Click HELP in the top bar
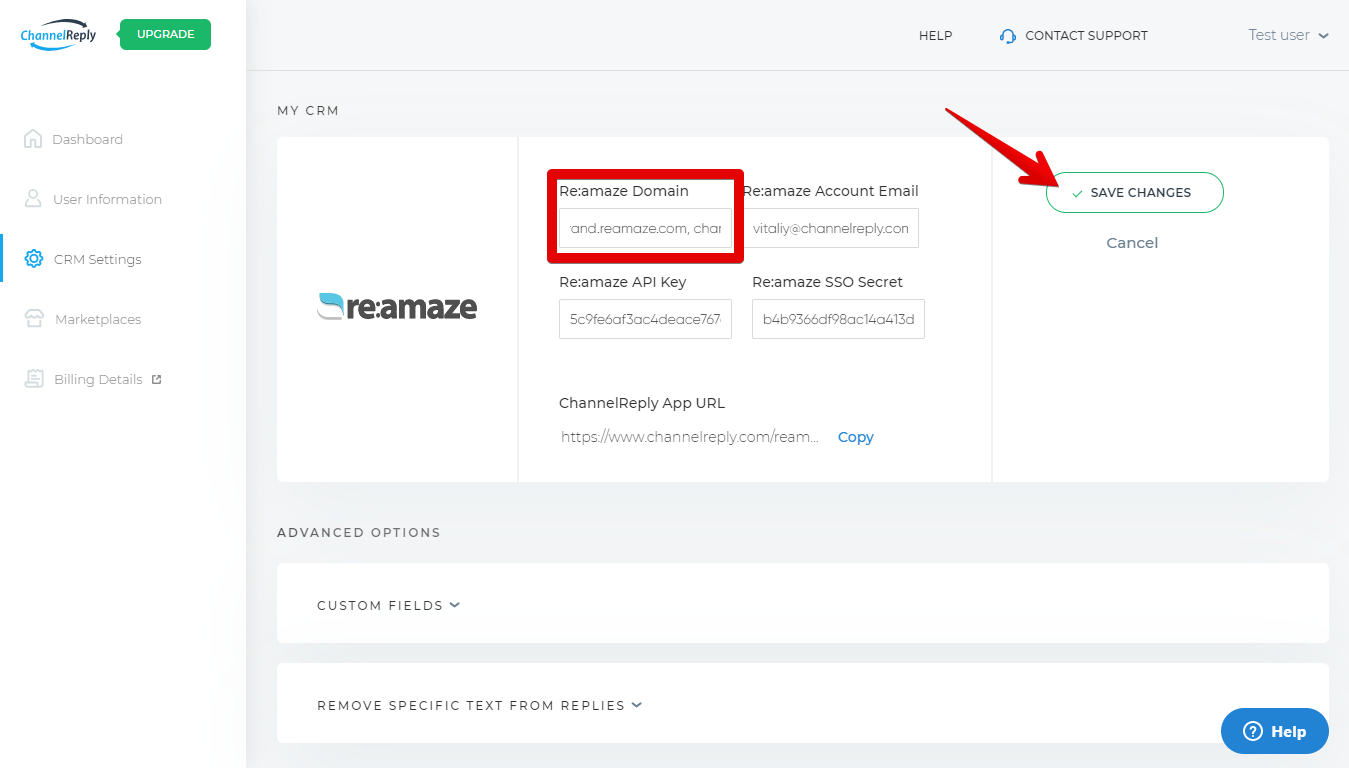The width and height of the screenshot is (1349, 768). 935,35
